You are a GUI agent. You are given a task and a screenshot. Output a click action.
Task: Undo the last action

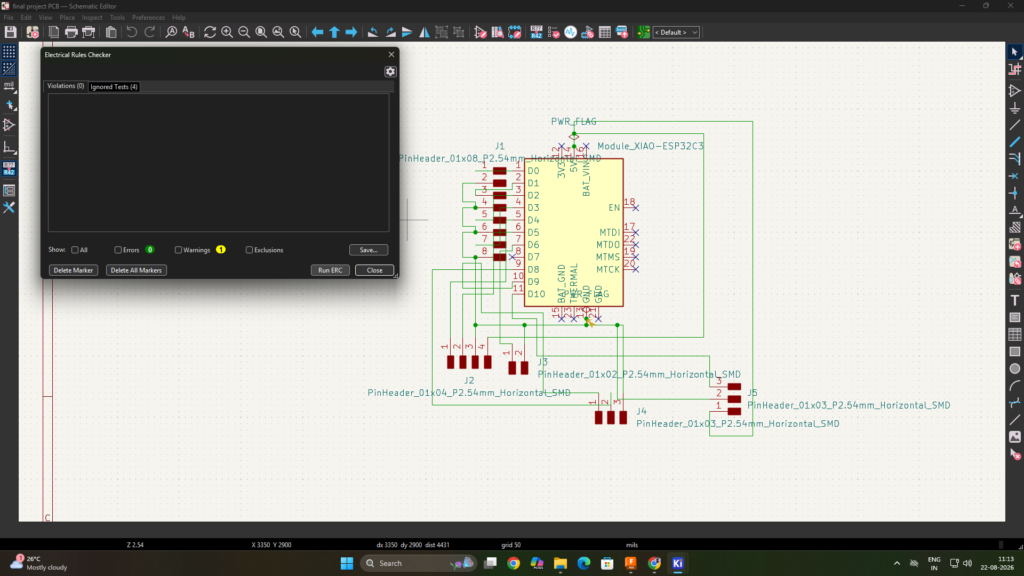[x=132, y=32]
